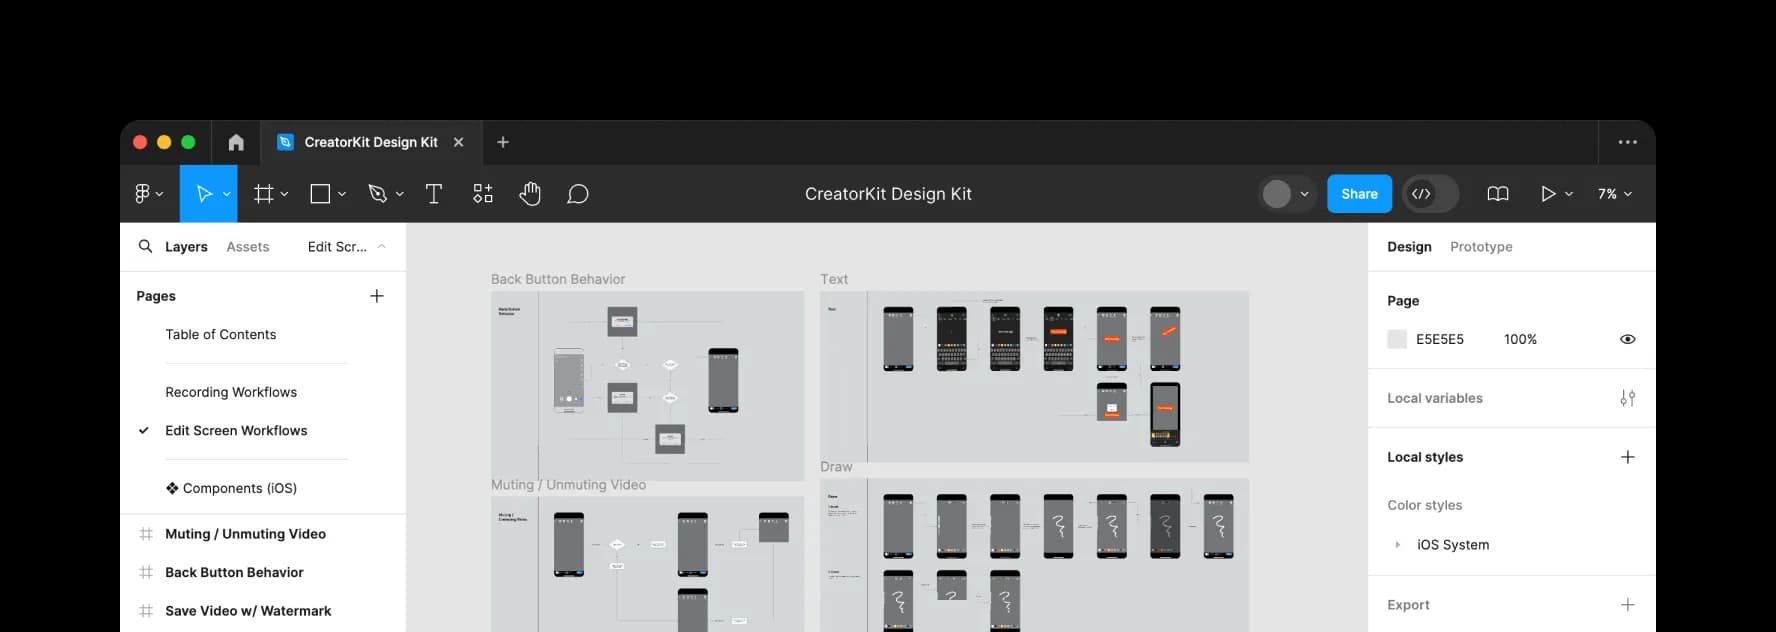This screenshot has height=632, width=1776.
Task: Select the Muting / Unmuting Video canvas label
Action: pyautogui.click(x=568, y=485)
